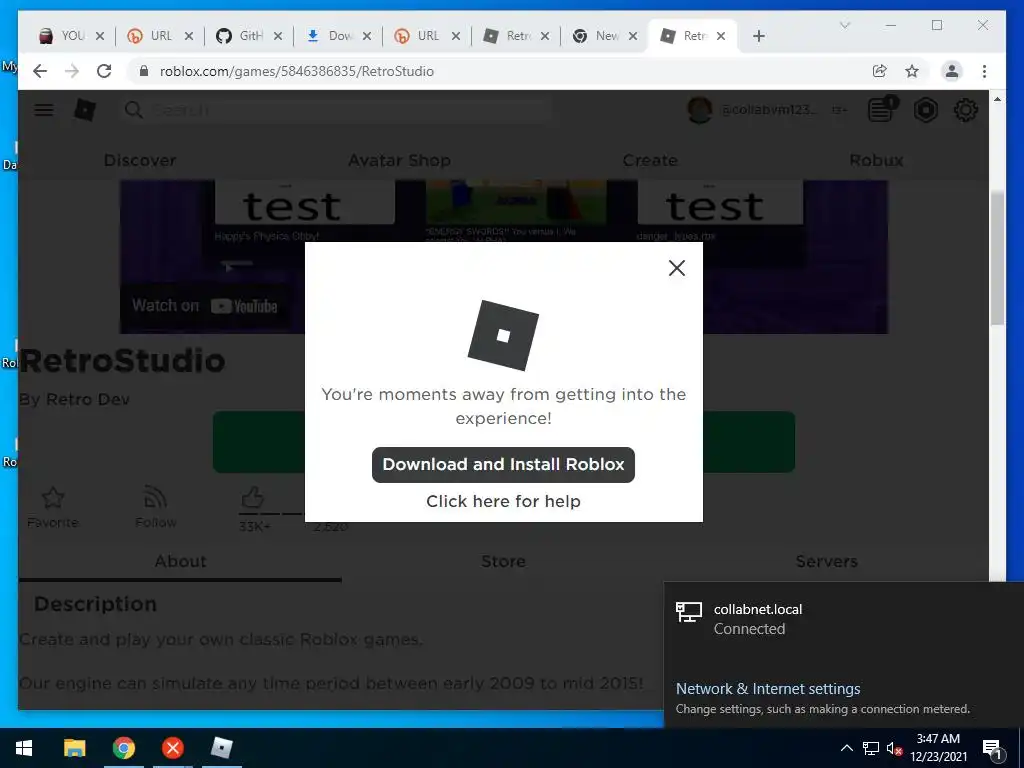Viewport: 1024px width, 768px height.
Task: Switch to the second URL tab
Action: tap(419, 36)
